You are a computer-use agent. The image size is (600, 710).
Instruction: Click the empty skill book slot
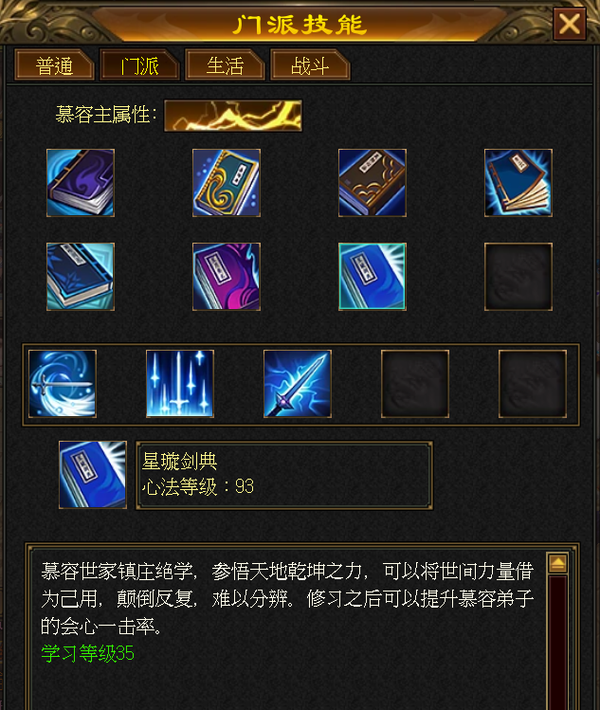click(x=518, y=277)
